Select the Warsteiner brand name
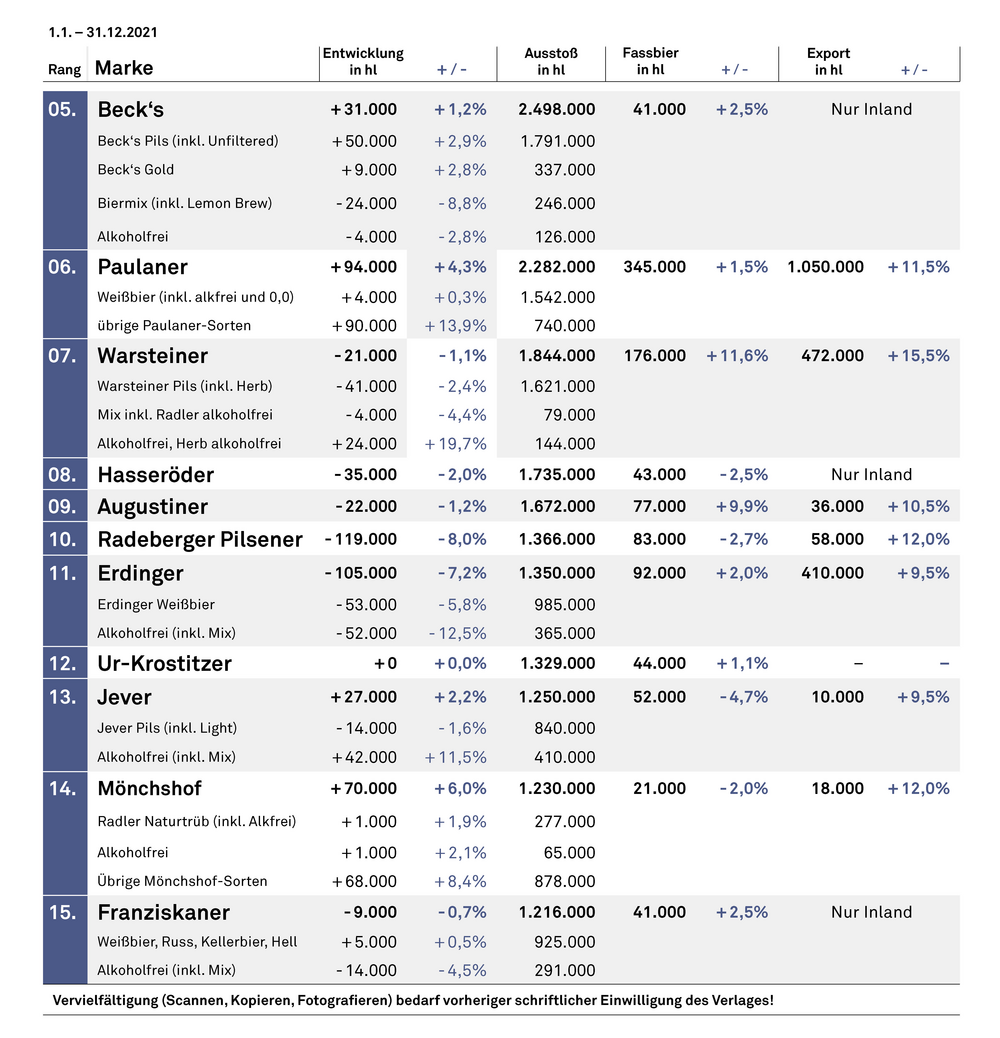This screenshot has width=1000, height=1038. point(152,356)
